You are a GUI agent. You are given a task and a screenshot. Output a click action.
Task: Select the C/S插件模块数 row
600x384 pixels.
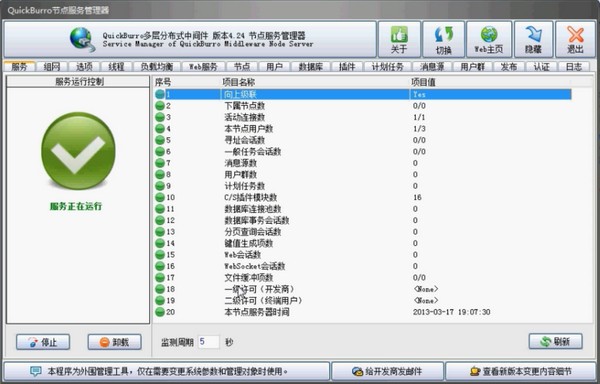pyautogui.click(x=363, y=198)
